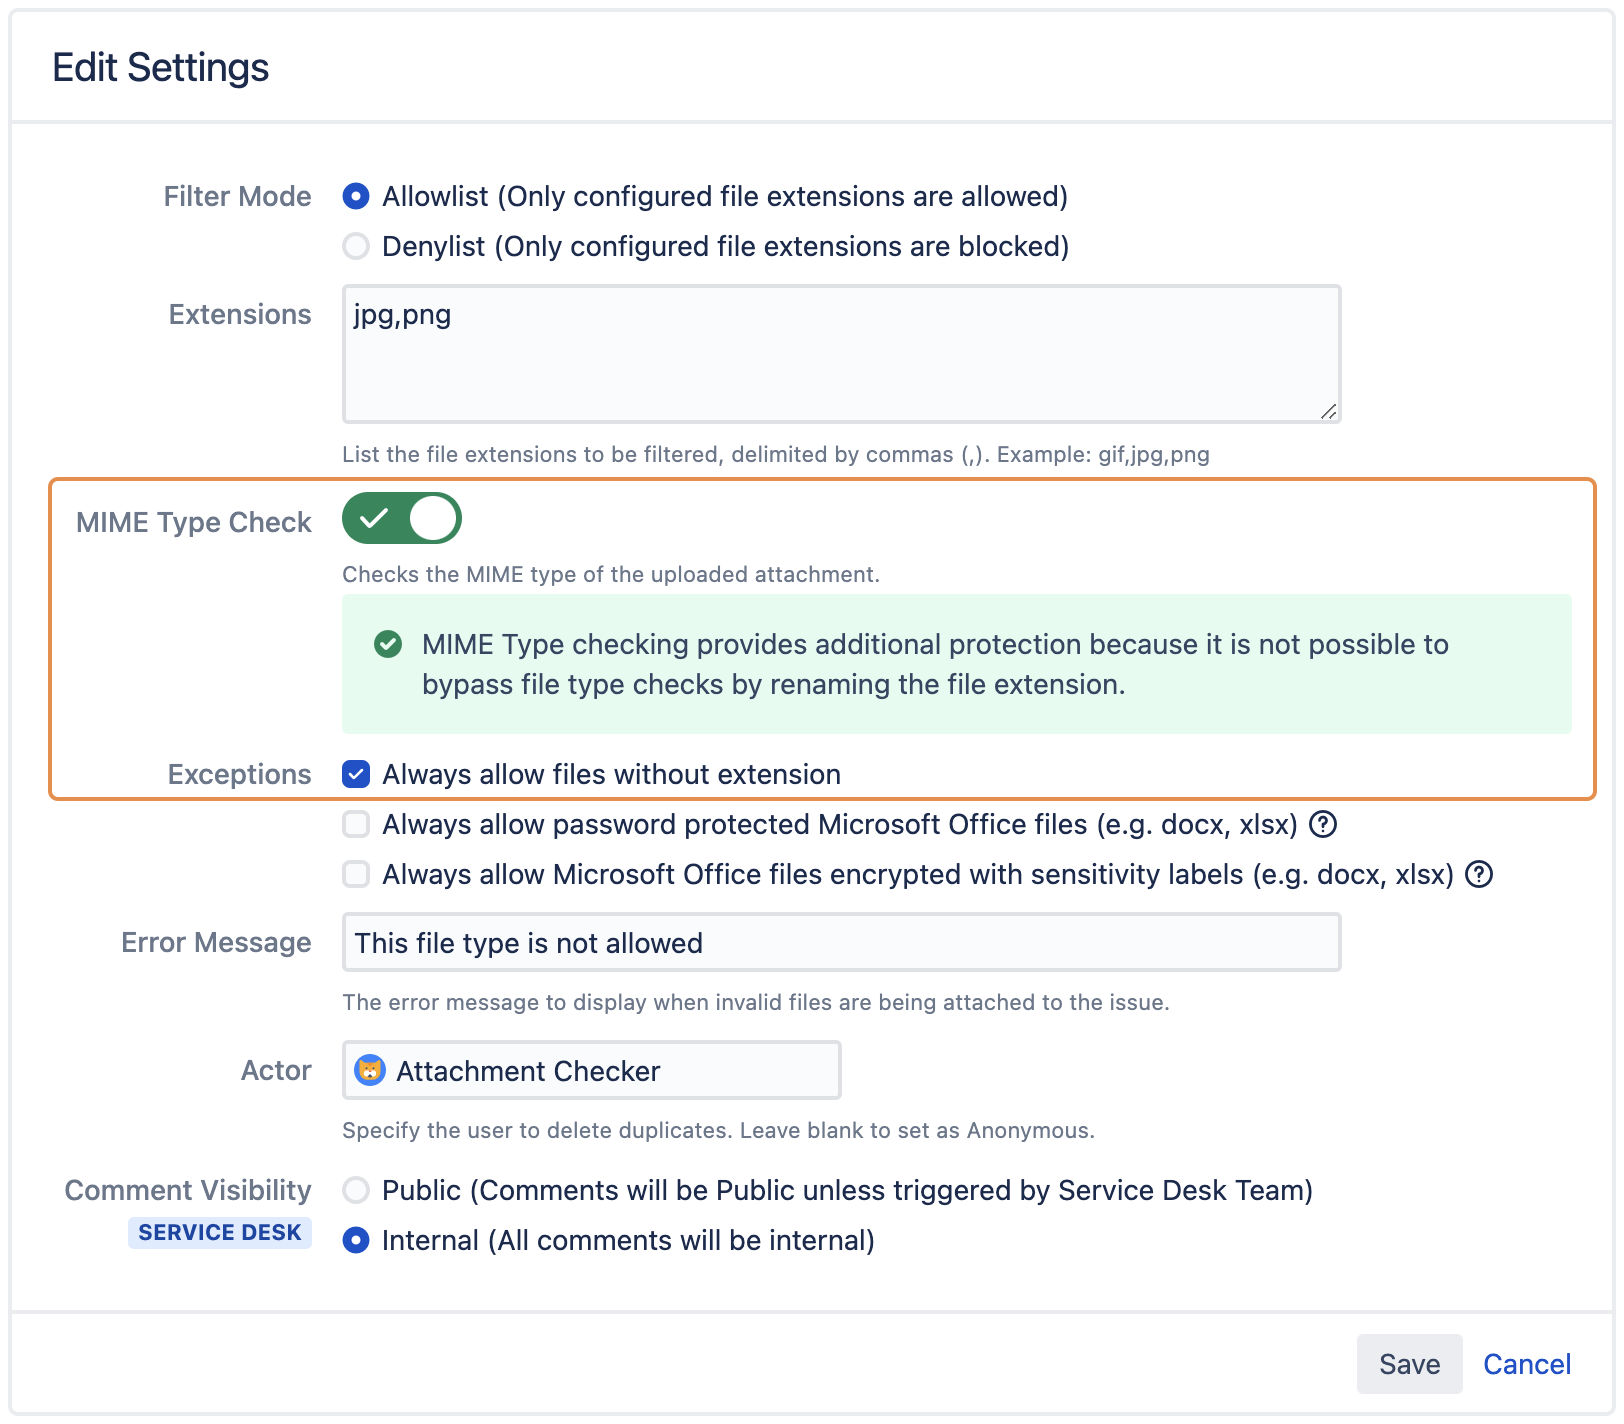Viewport: 1624px width, 1424px height.
Task: Click the help icon beside sensitivity labels option
Action: click(x=1479, y=874)
